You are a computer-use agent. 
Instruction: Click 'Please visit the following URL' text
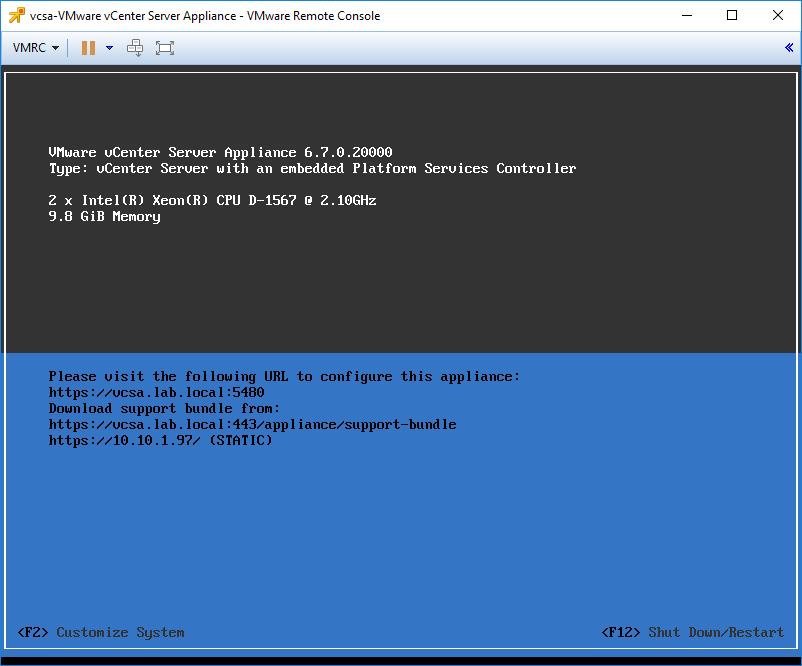(284, 376)
